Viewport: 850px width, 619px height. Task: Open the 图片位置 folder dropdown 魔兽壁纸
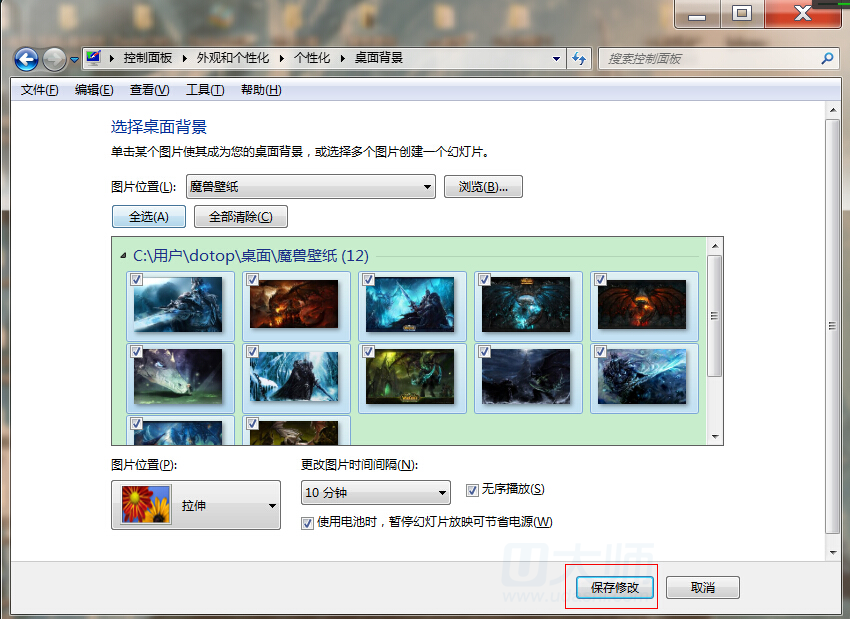coord(310,187)
